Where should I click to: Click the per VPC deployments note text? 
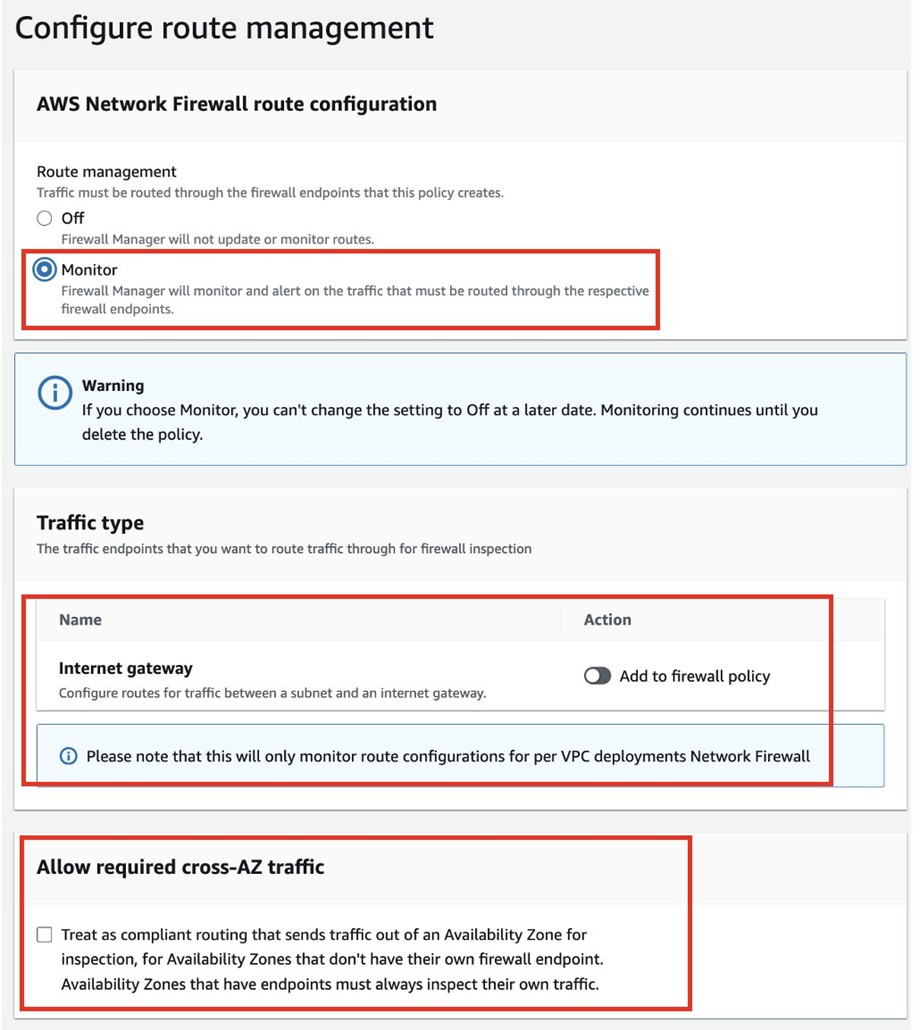point(448,756)
